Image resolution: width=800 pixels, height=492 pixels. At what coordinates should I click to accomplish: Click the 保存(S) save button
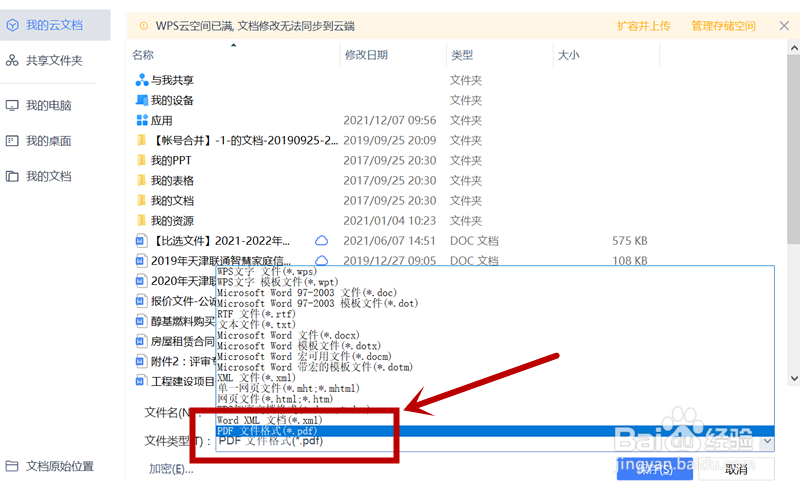[655, 469]
